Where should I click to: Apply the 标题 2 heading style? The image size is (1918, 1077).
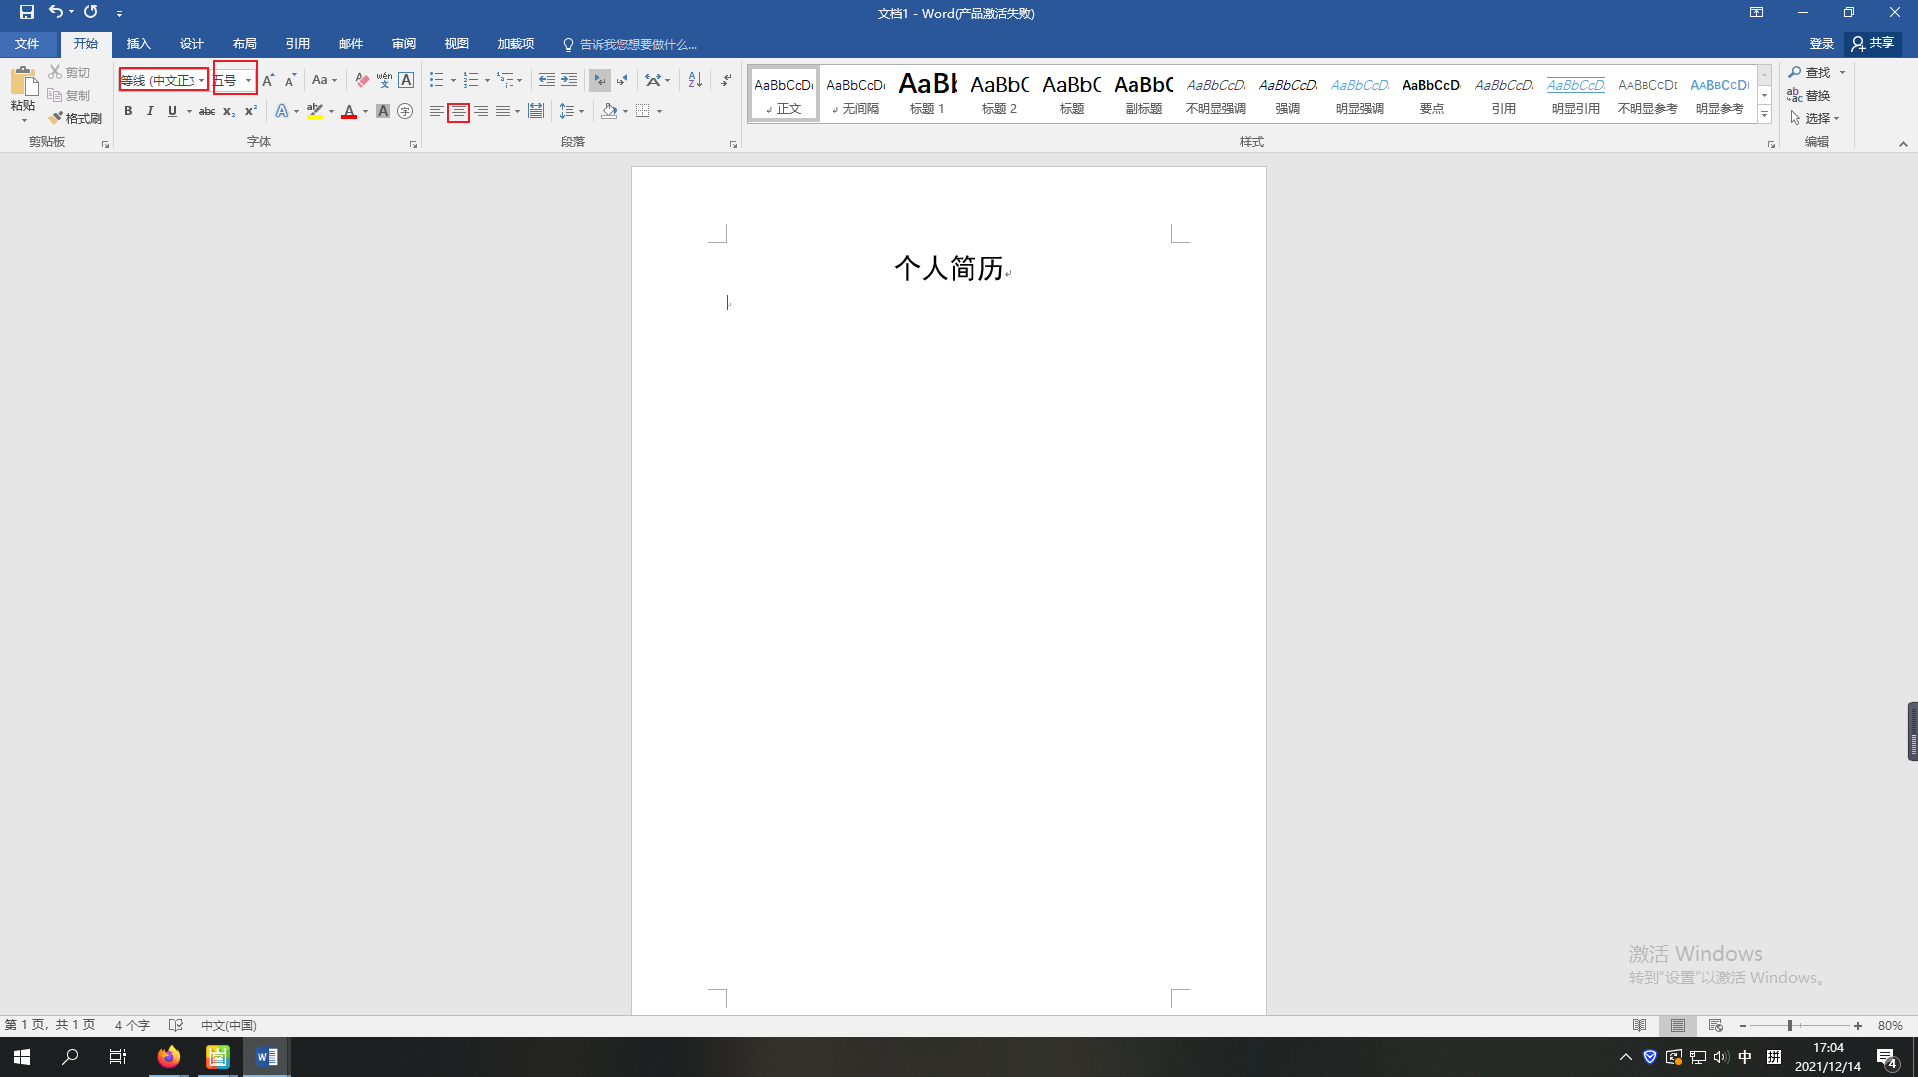[x=999, y=94]
